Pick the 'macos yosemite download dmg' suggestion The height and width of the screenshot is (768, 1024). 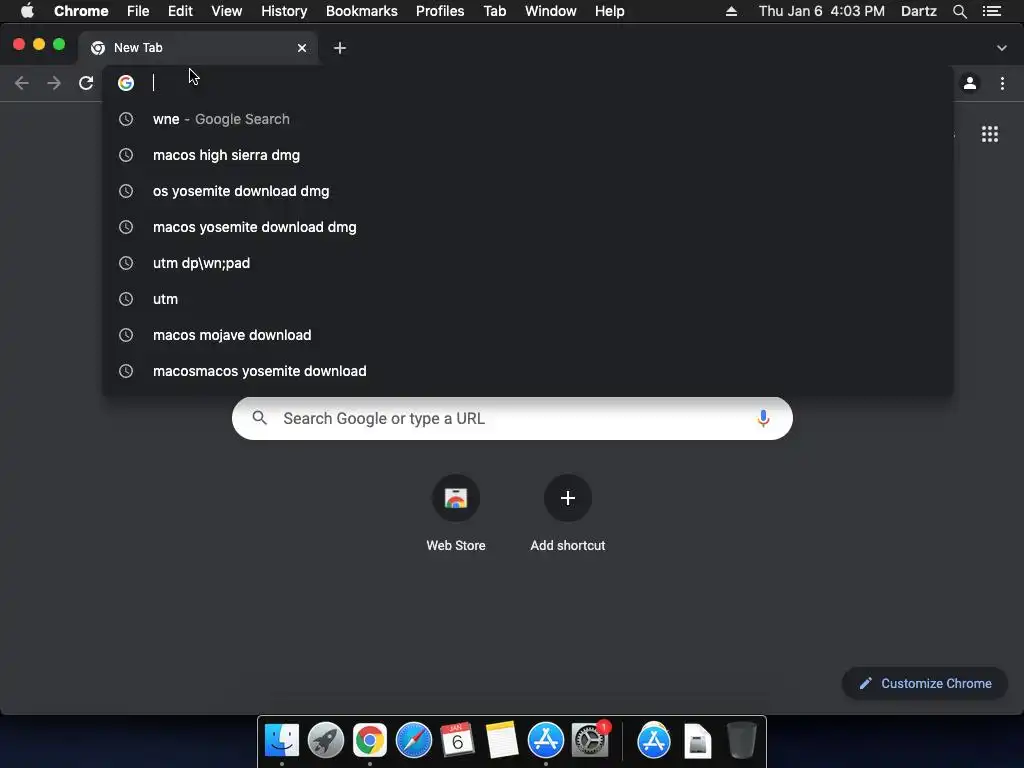528,227
